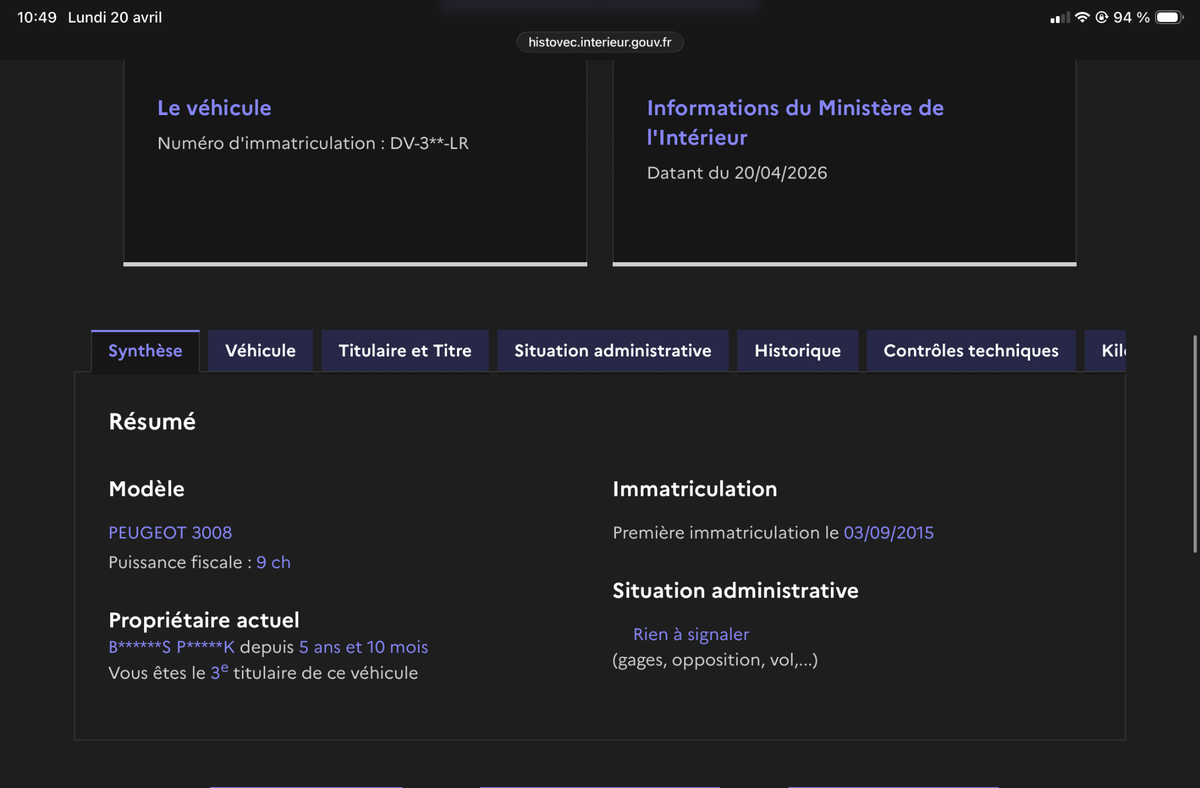Tap the 94 % battery percentage text
1200x788 pixels.
pyautogui.click(x=1131, y=18)
